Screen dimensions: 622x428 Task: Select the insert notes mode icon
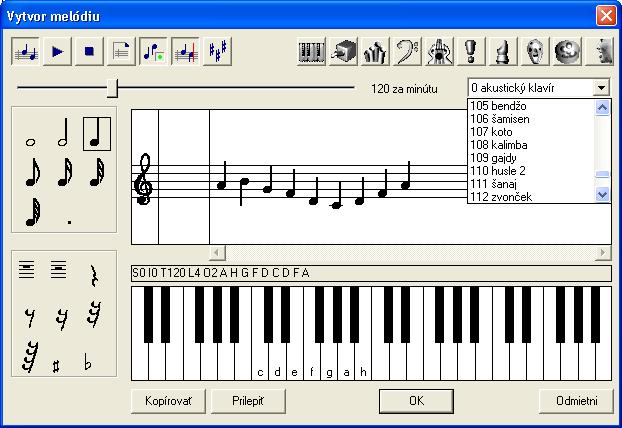point(25,51)
